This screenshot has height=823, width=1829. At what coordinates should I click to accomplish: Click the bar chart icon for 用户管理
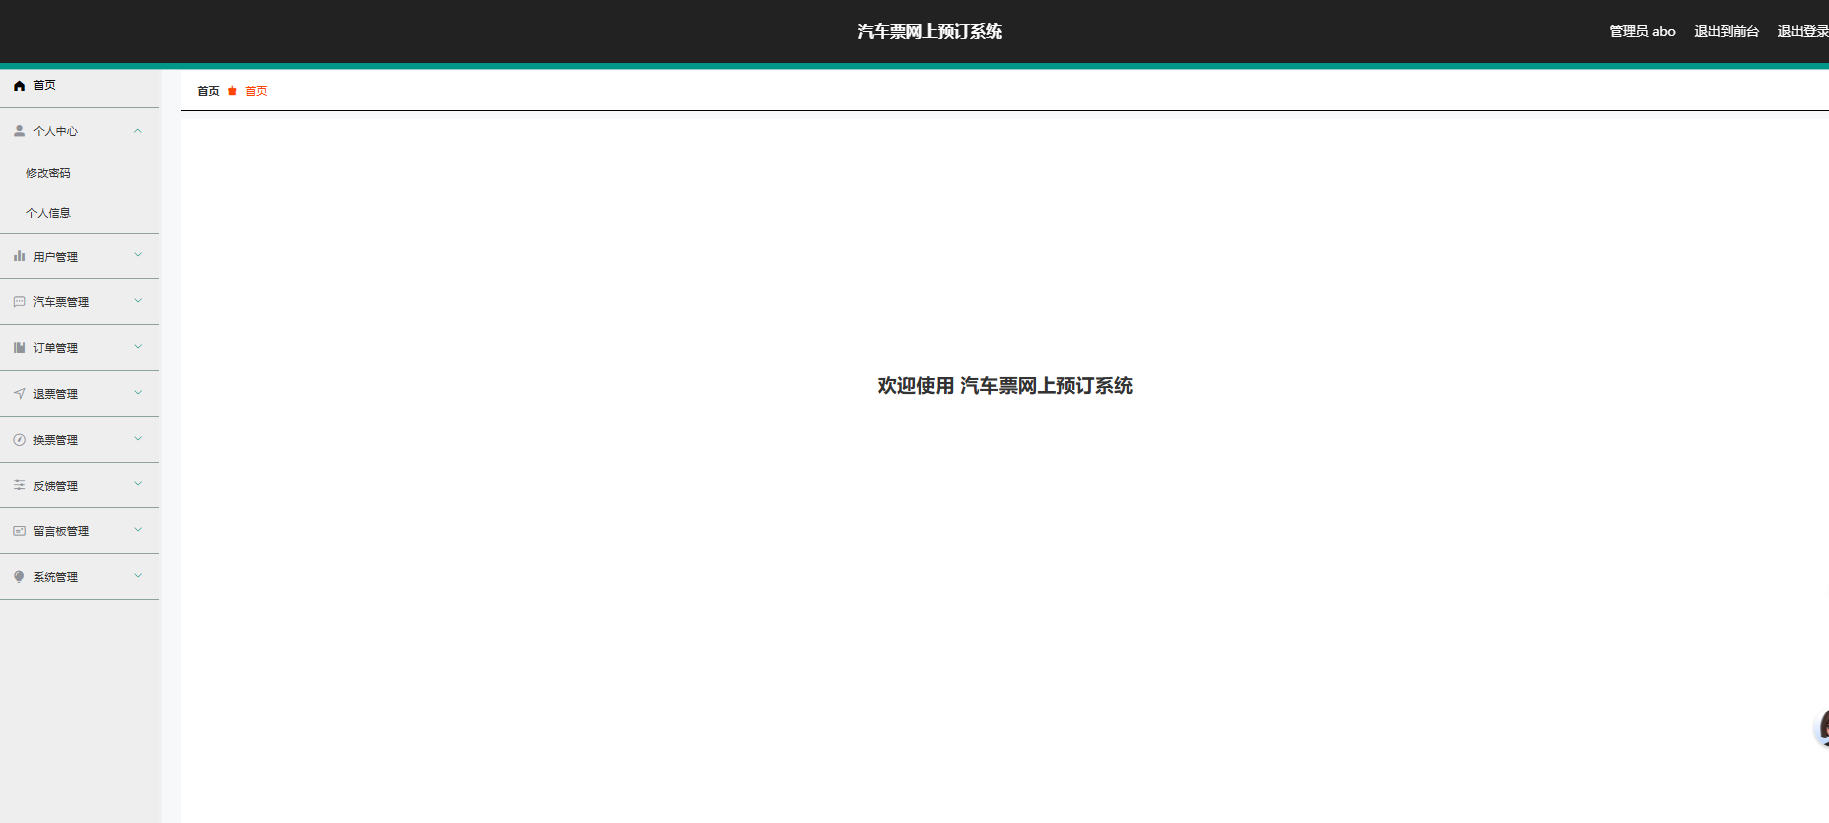19,256
